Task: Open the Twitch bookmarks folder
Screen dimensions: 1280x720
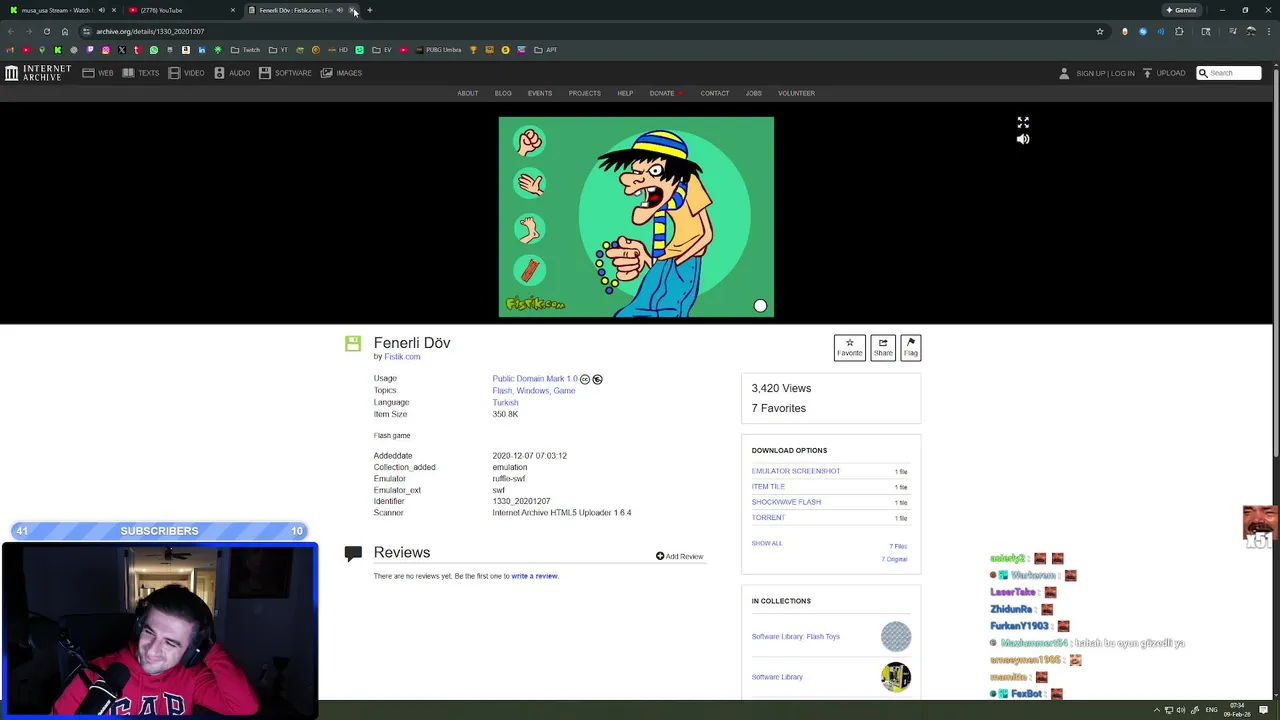Action: pyautogui.click(x=245, y=50)
